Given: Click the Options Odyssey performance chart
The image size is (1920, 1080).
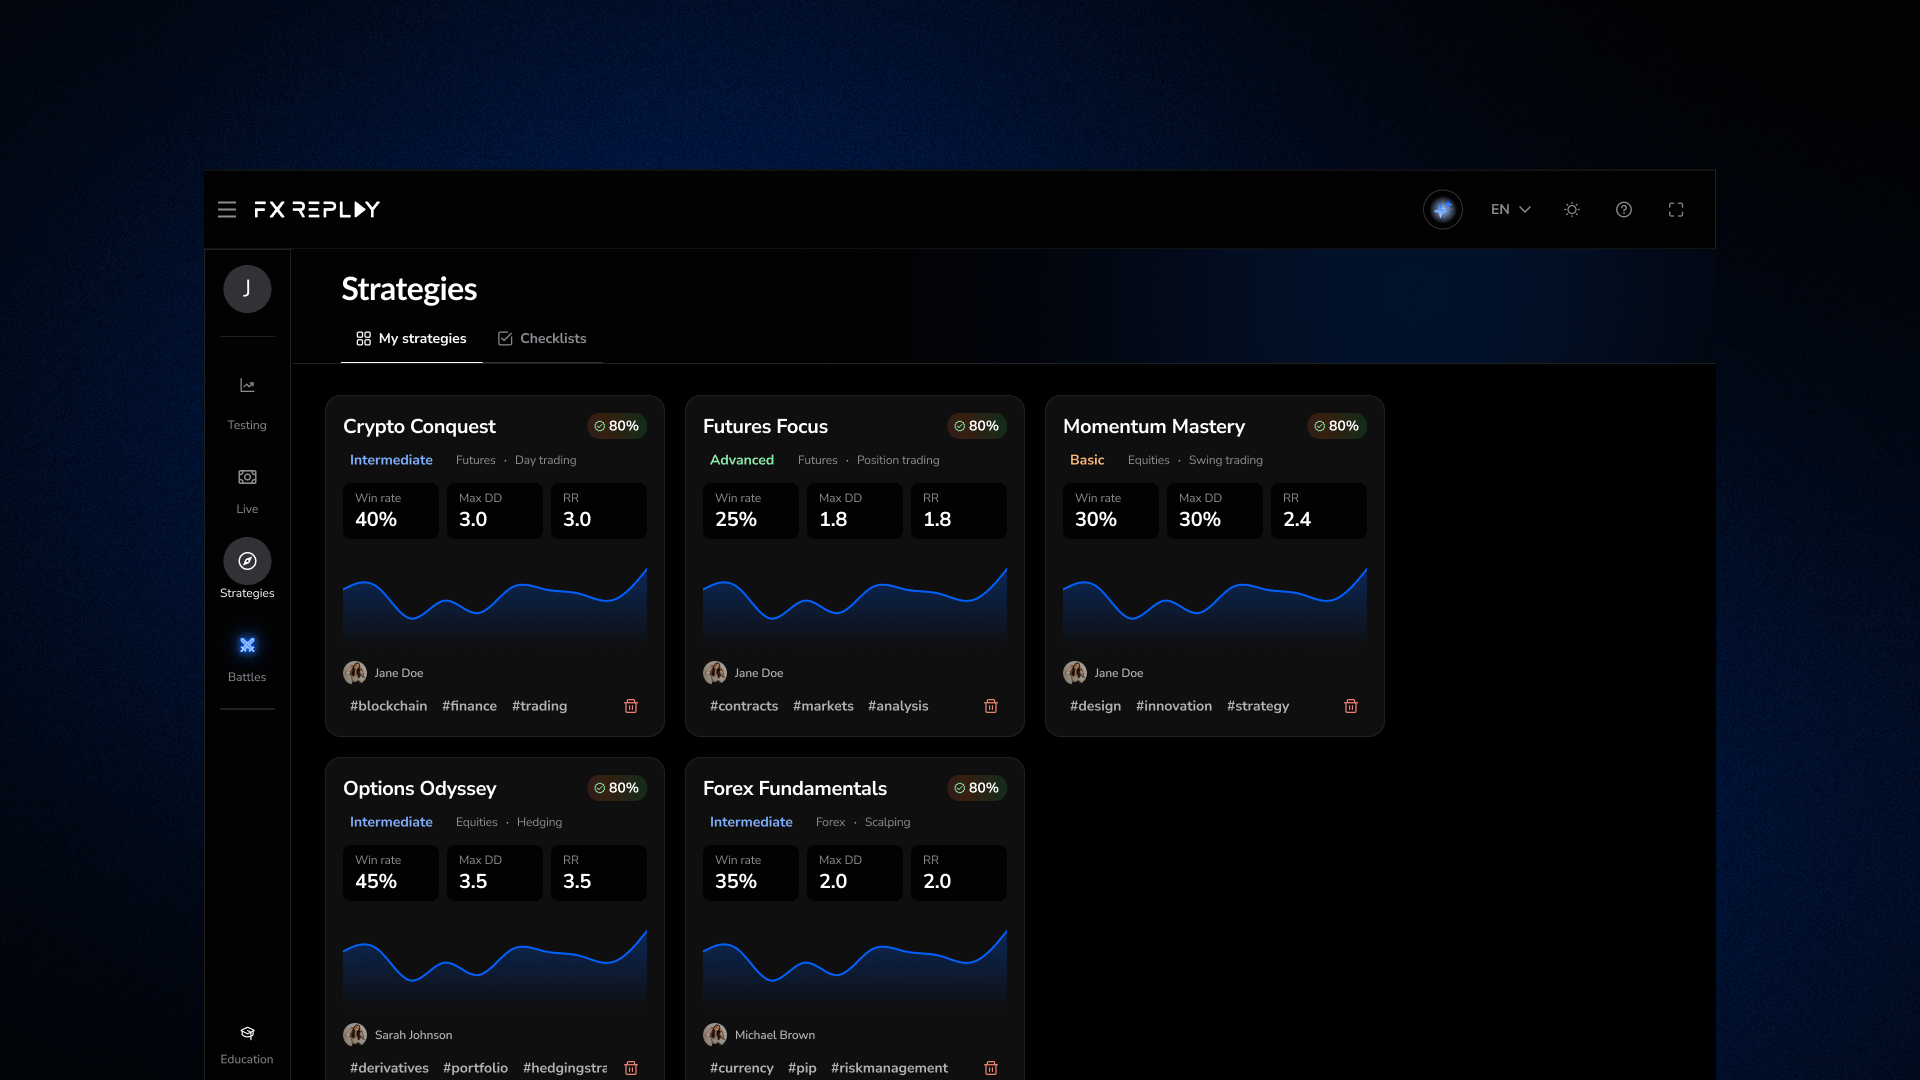Looking at the screenshot, I should 494,968.
